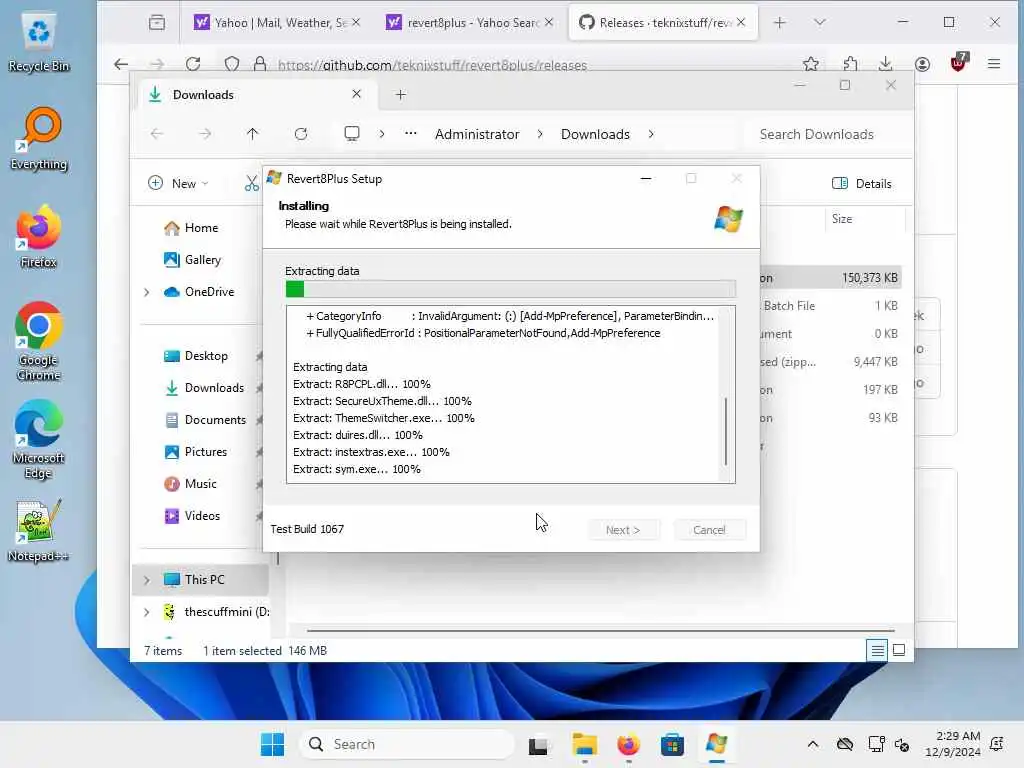Bookmark this page with the star icon
1024x768 pixels.
(x=810, y=64)
